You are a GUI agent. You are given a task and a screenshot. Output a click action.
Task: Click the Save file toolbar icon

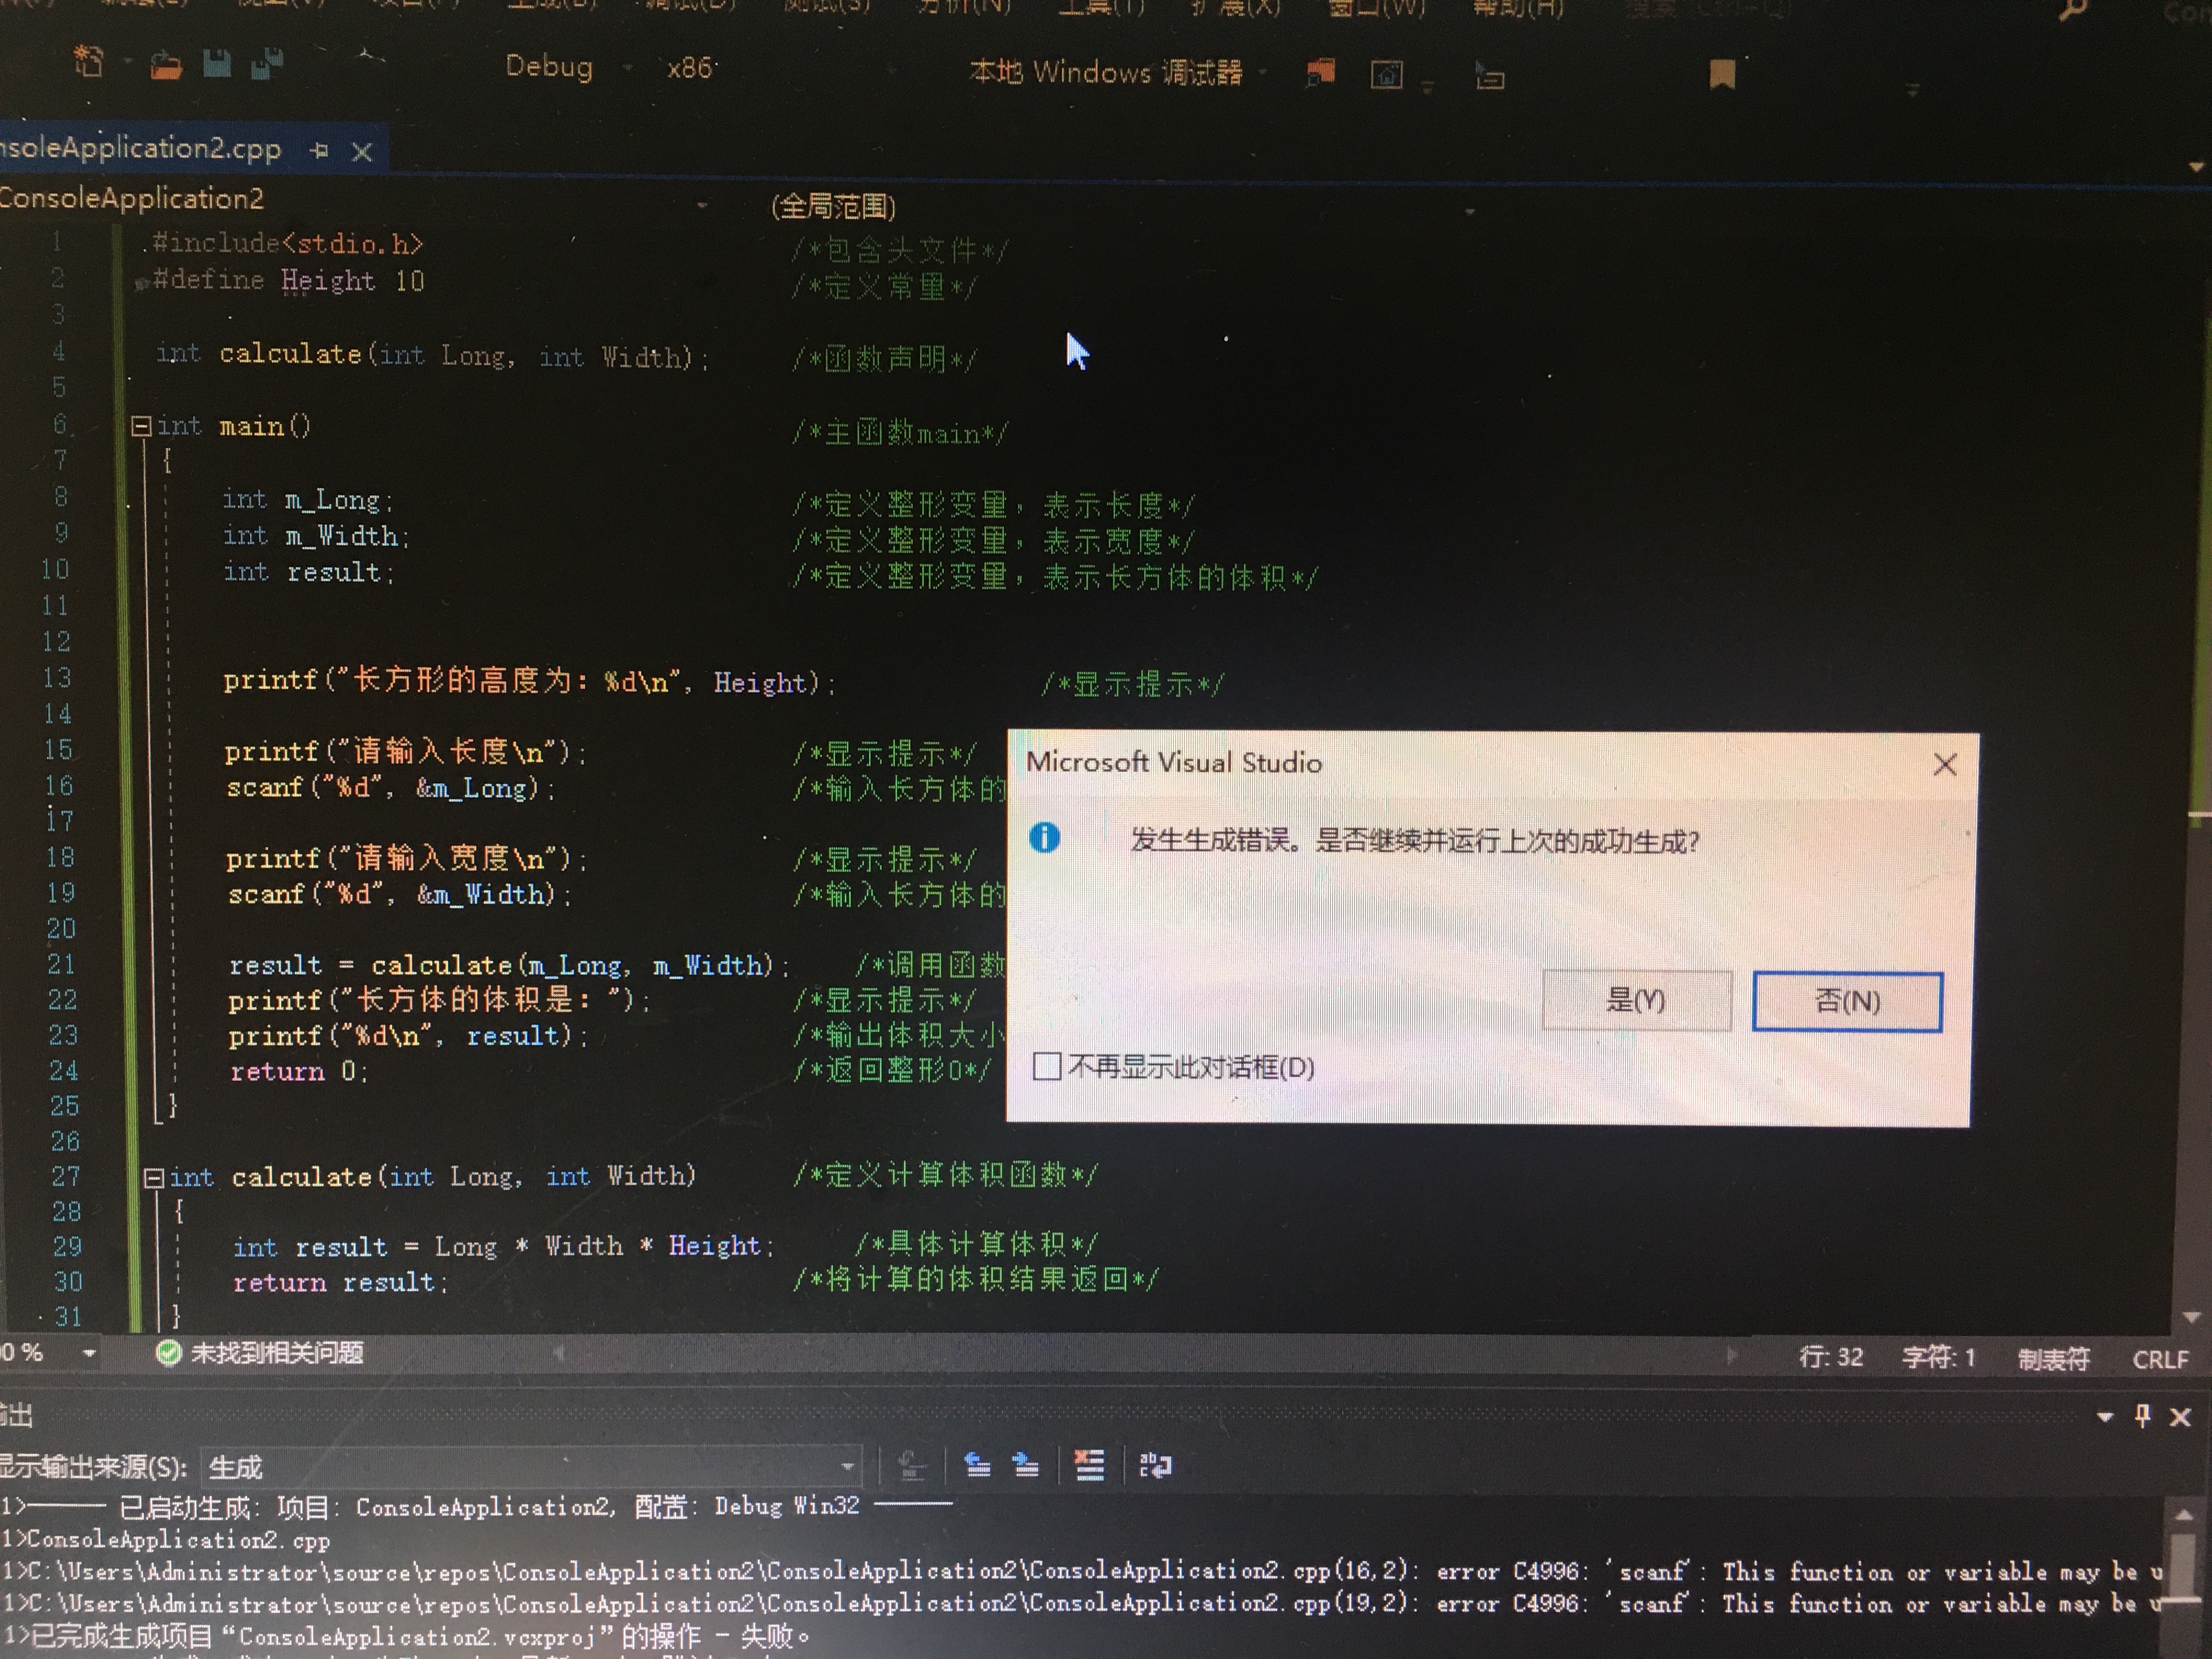pyautogui.click(x=216, y=65)
